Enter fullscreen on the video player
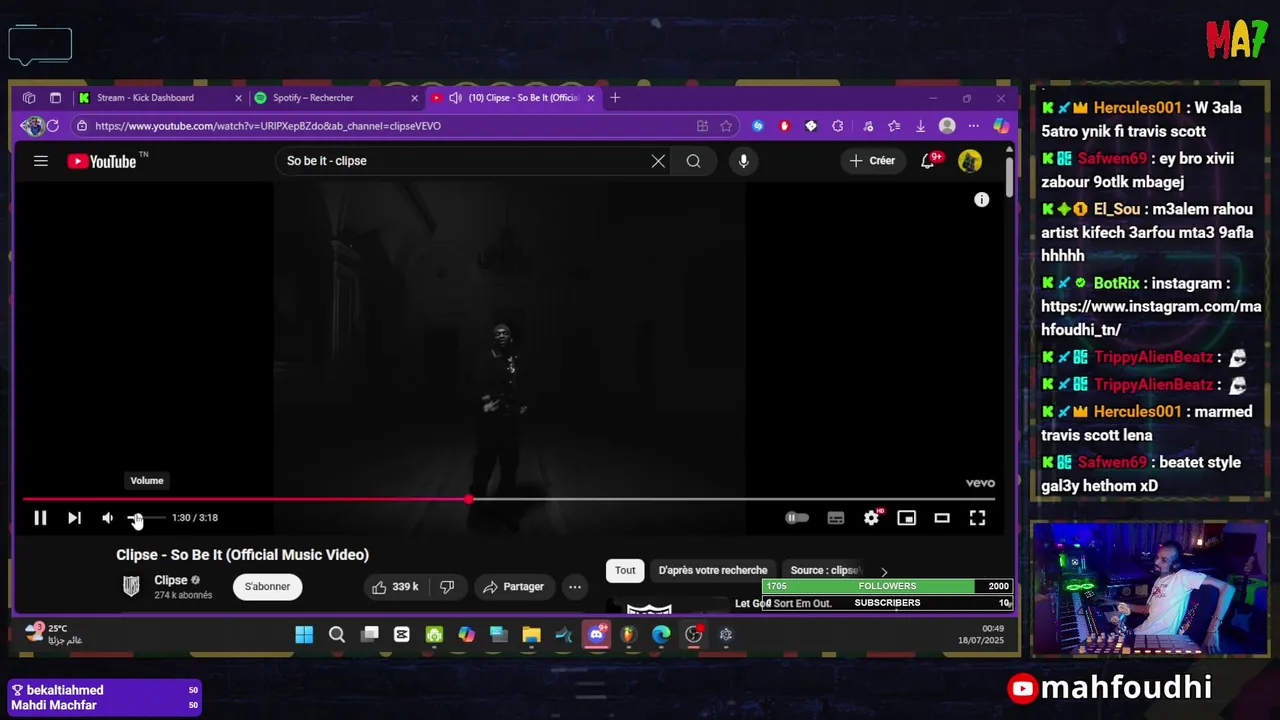The image size is (1280, 720). 977,518
